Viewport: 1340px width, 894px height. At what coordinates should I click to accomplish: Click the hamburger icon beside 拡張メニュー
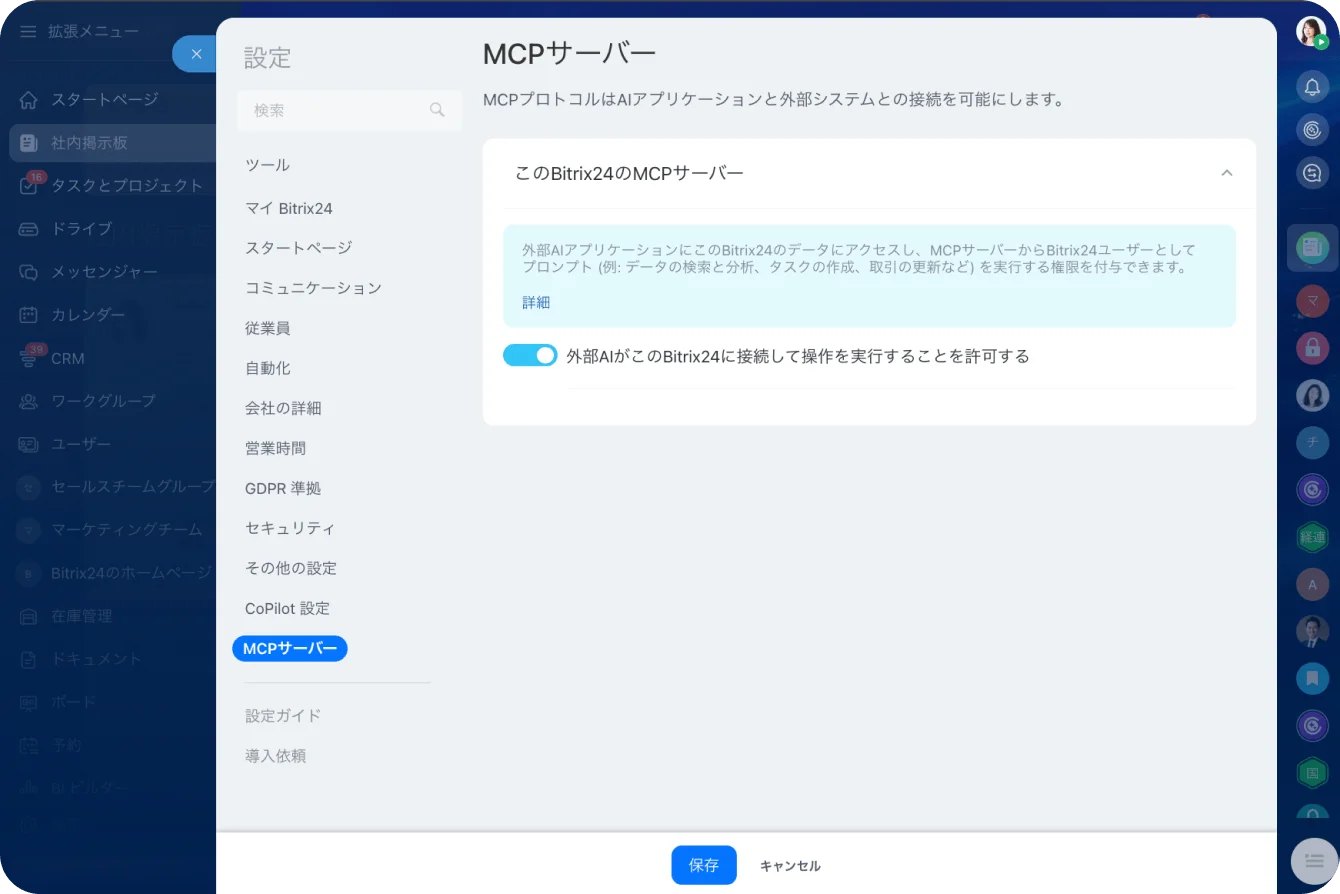tap(28, 32)
